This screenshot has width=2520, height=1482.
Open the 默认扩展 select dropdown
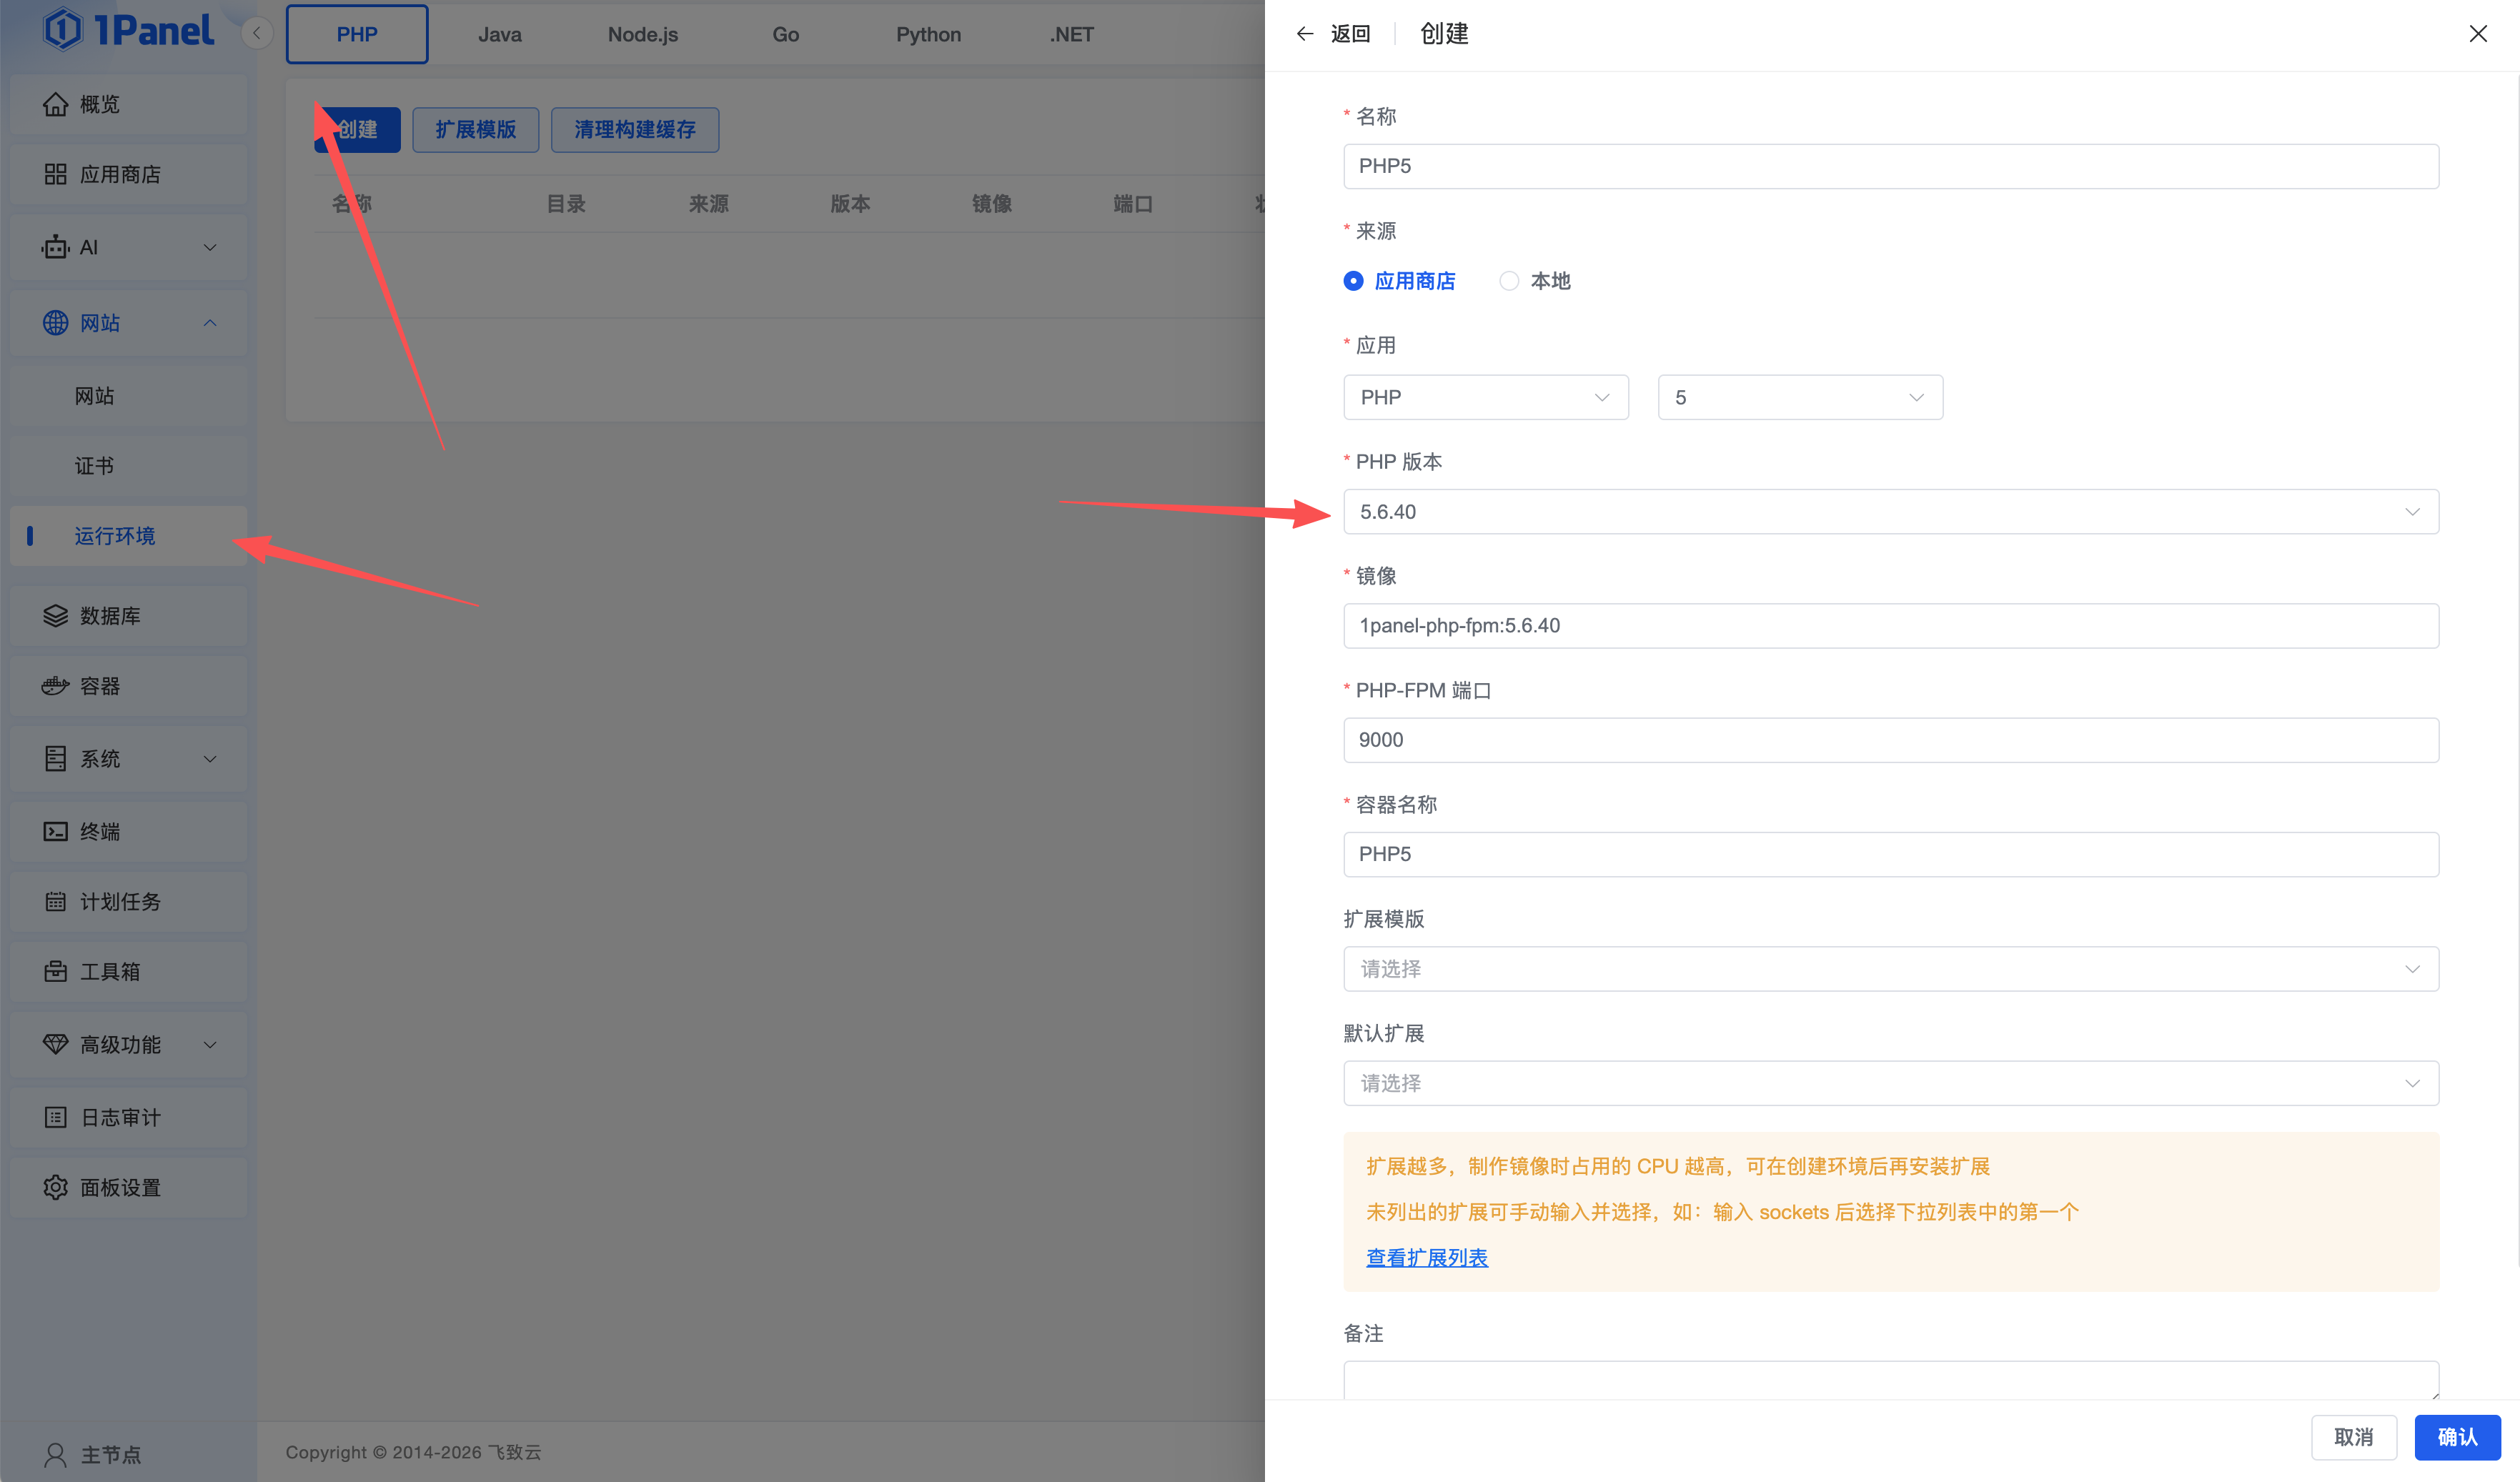tap(1890, 1083)
